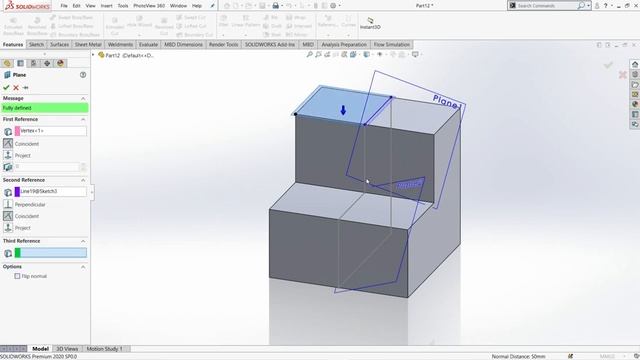Open the Tools menu
Screen dimensions: 640x360
pos(123,6)
